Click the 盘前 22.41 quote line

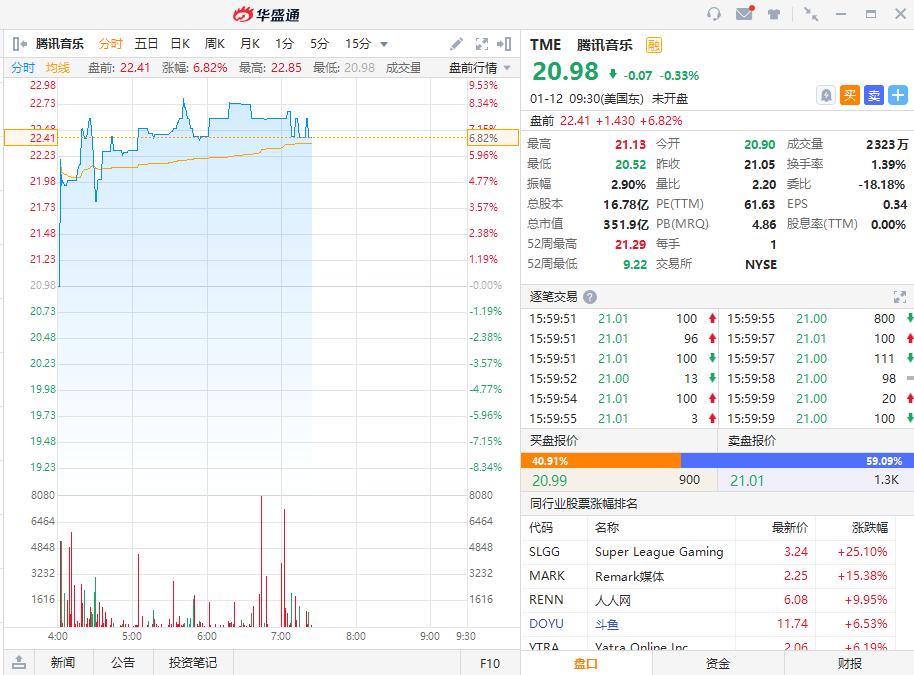[x=606, y=121]
